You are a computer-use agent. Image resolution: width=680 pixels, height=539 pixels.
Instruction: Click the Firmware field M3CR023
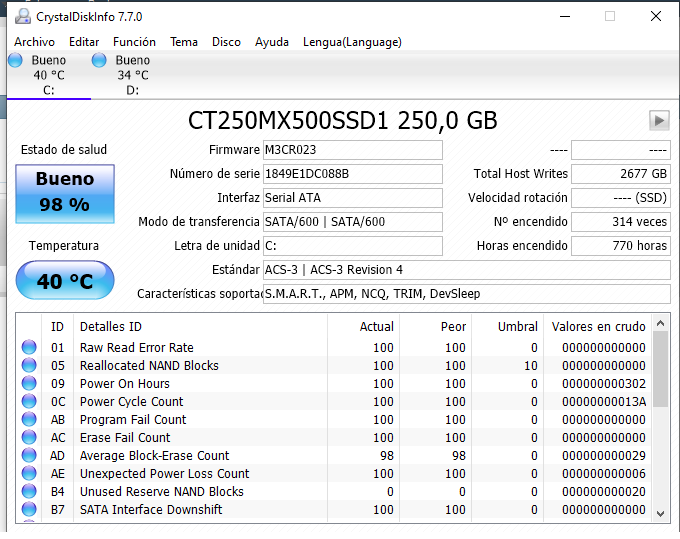(353, 150)
